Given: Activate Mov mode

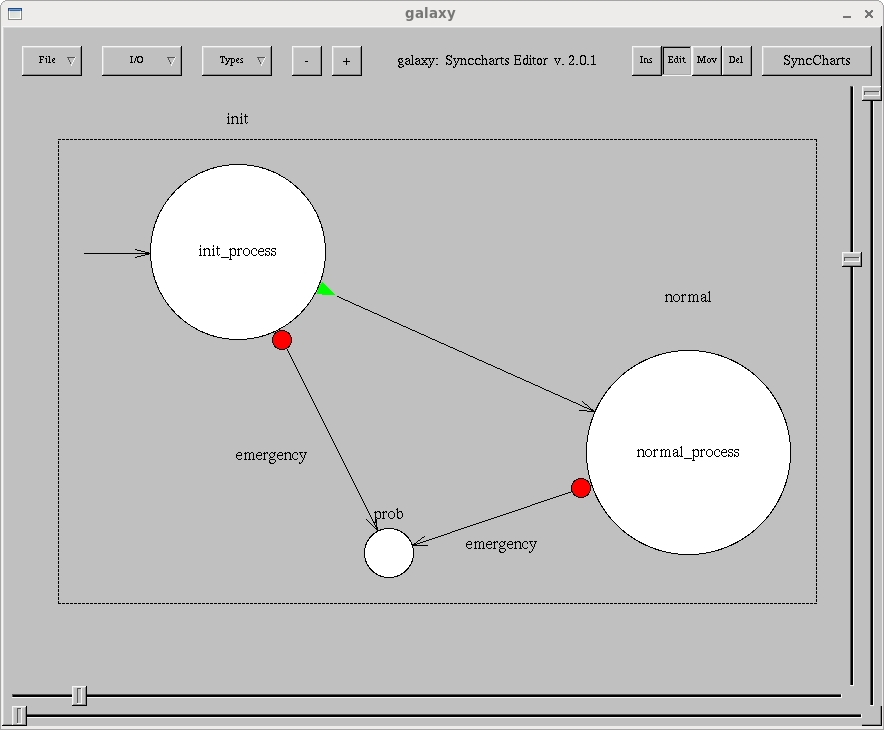Looking at the screenshot, I should (x=706, y=60).
